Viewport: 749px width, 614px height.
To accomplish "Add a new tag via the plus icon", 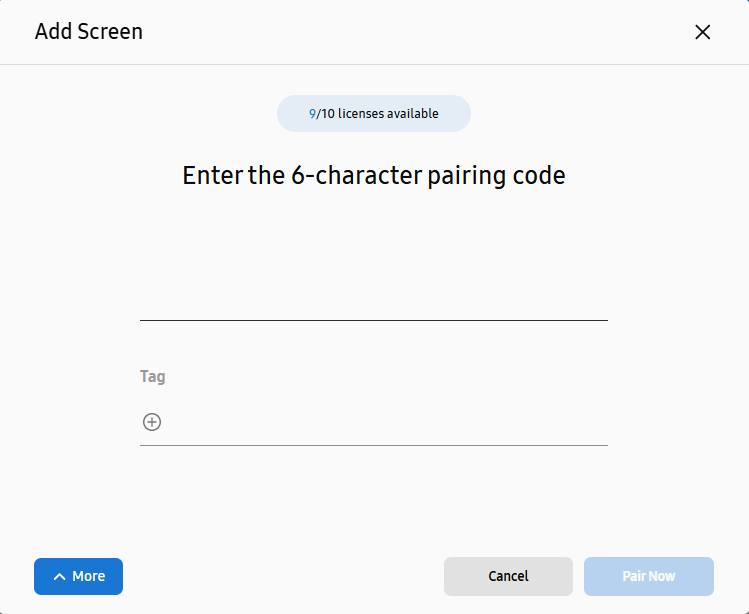I will (x=152, y=422).
